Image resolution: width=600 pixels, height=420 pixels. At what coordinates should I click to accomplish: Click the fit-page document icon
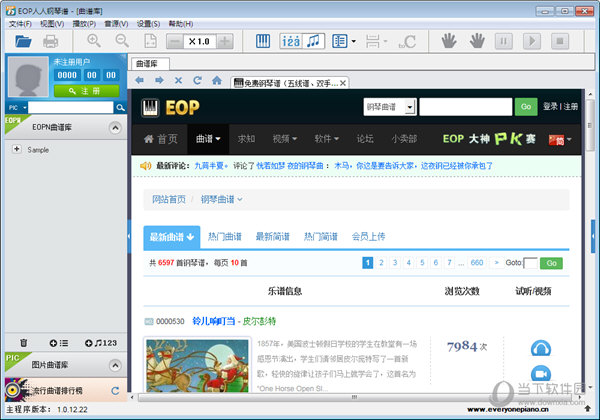[150, 41]
